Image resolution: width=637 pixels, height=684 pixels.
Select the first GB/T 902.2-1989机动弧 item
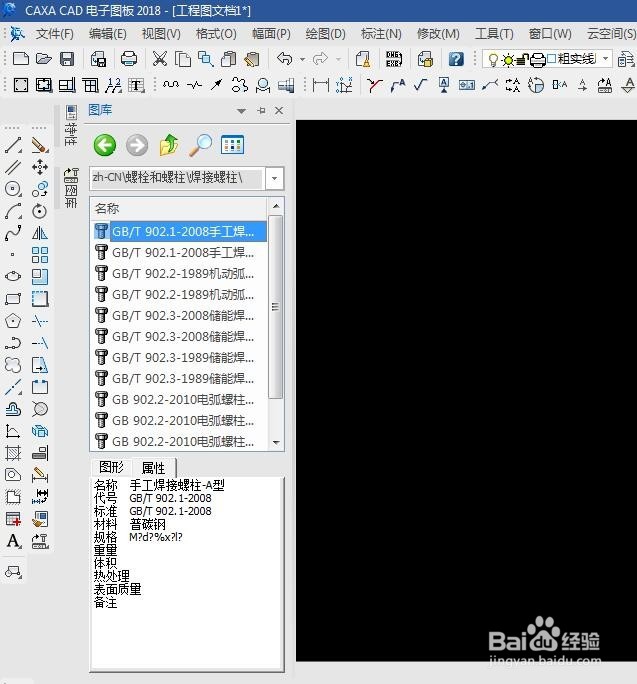coord(179,274)
